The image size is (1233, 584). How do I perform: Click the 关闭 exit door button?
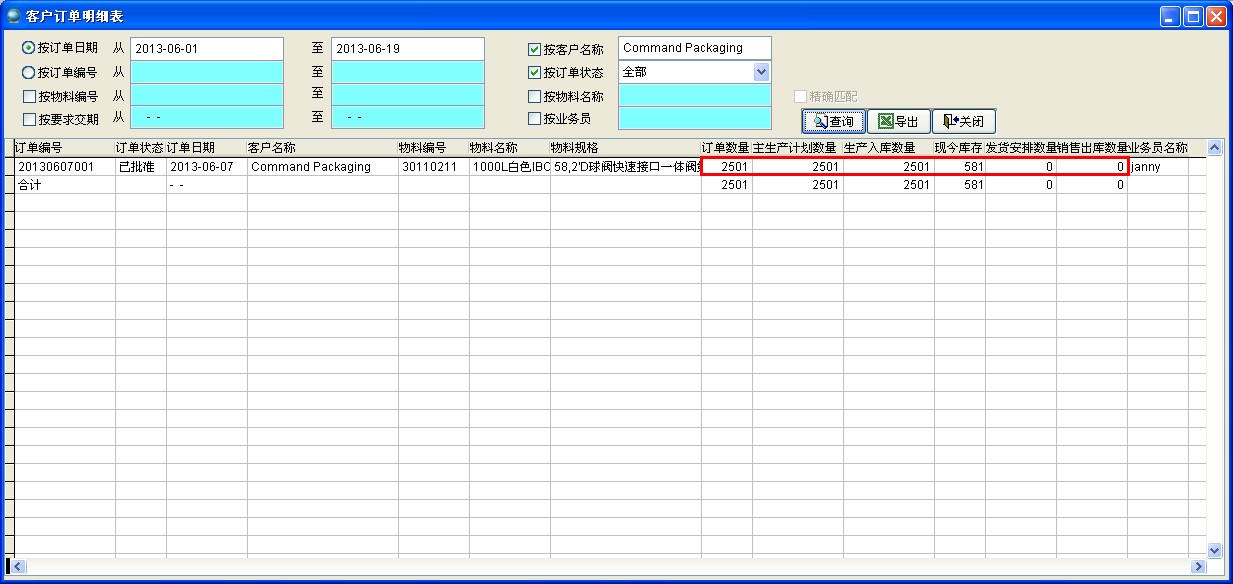963,121
